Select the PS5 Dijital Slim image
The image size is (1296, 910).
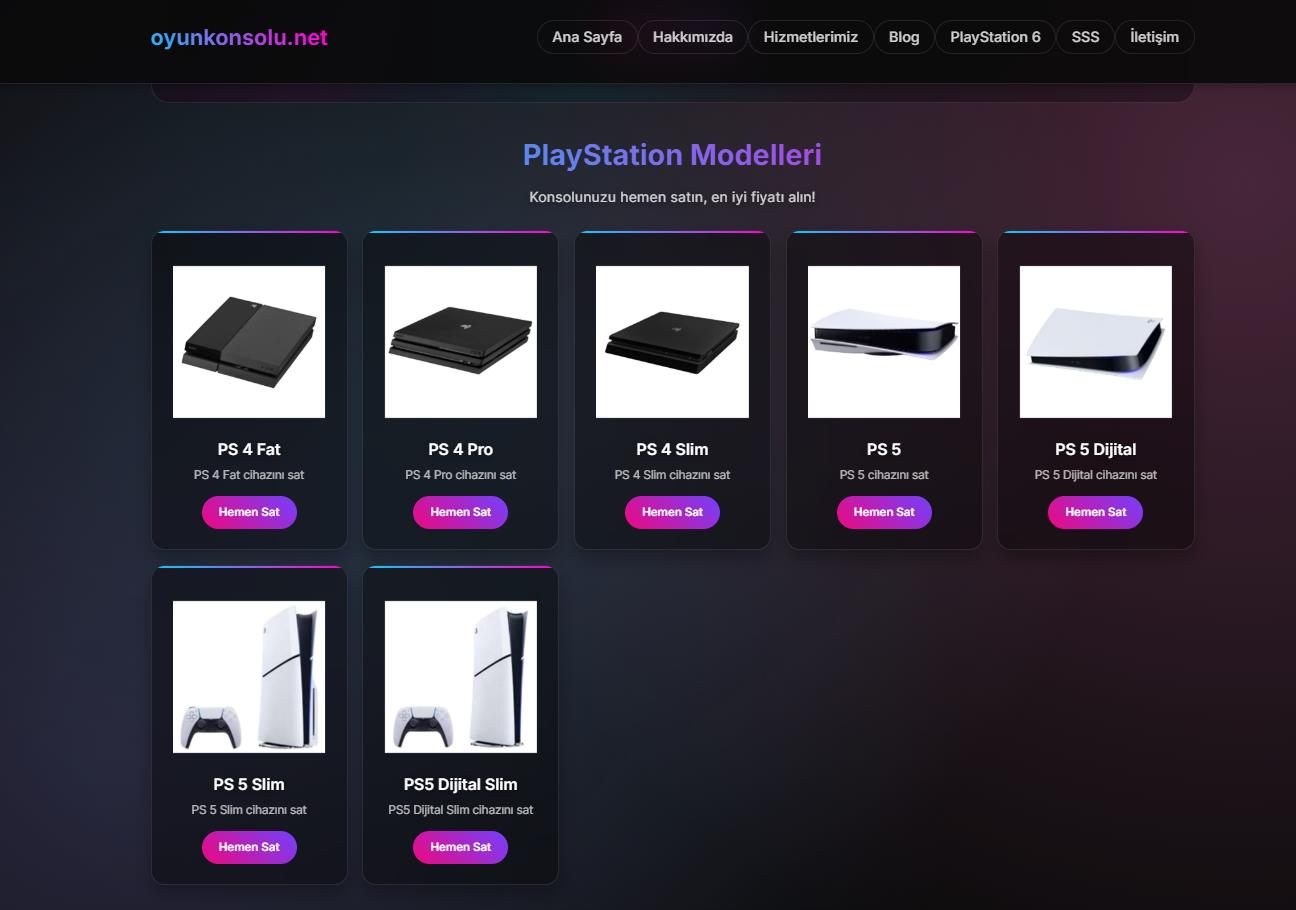(x=460, y=677)
